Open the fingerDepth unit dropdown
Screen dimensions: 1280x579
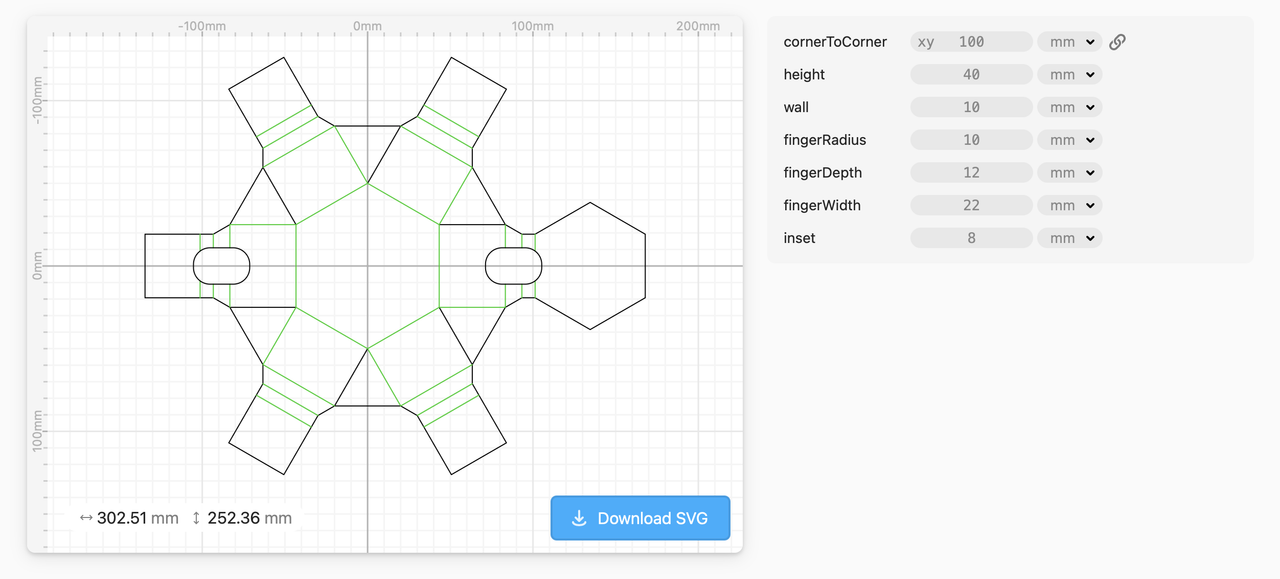coord(1069,172)
